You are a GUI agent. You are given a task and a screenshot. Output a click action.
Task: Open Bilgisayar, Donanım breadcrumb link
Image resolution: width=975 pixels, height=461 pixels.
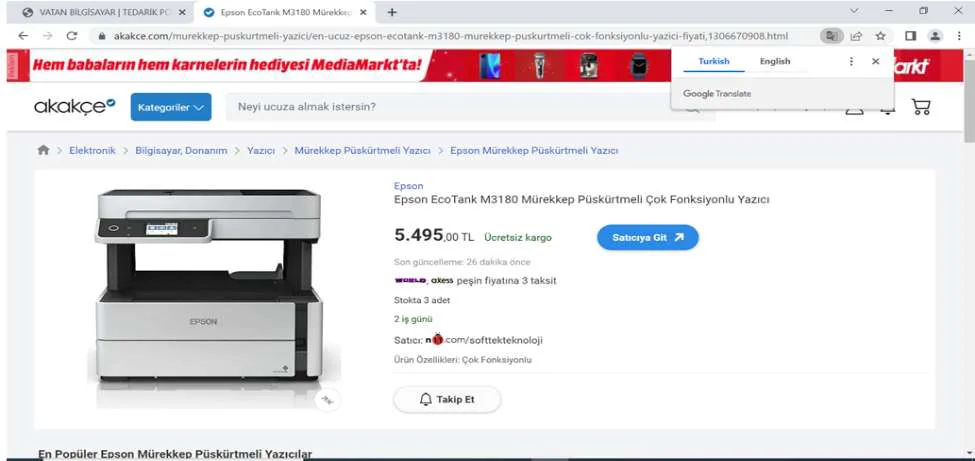[x=181, y=151]
